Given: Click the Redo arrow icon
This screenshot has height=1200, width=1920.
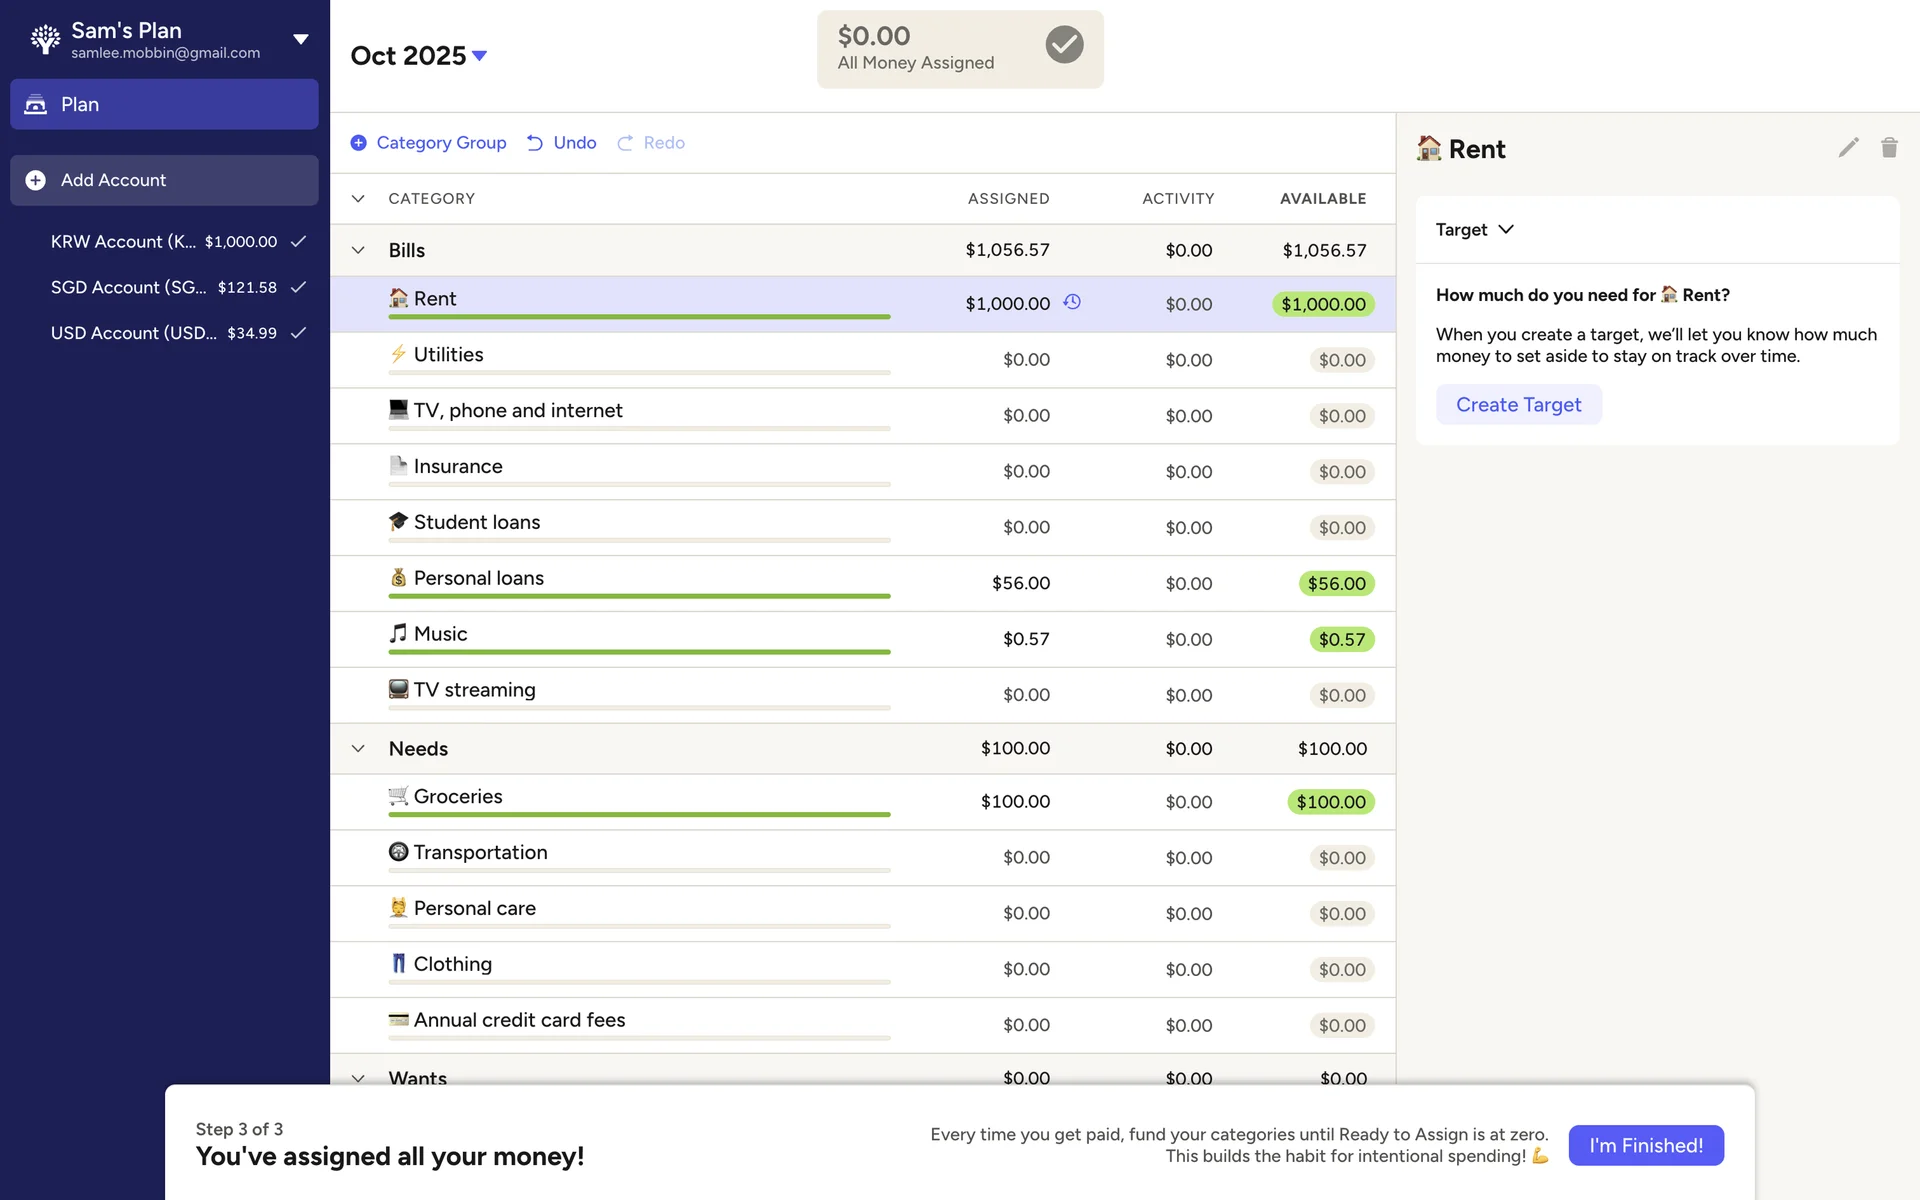Looking at the screenshot, I should click(x=625, y=143).
